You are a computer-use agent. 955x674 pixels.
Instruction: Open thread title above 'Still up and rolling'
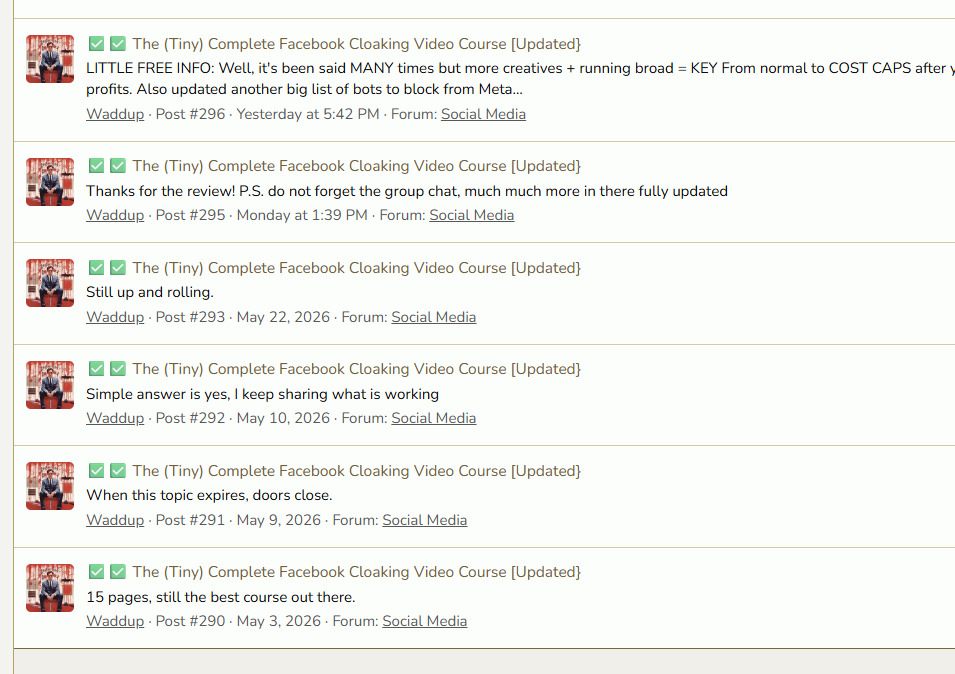[356, 268]
